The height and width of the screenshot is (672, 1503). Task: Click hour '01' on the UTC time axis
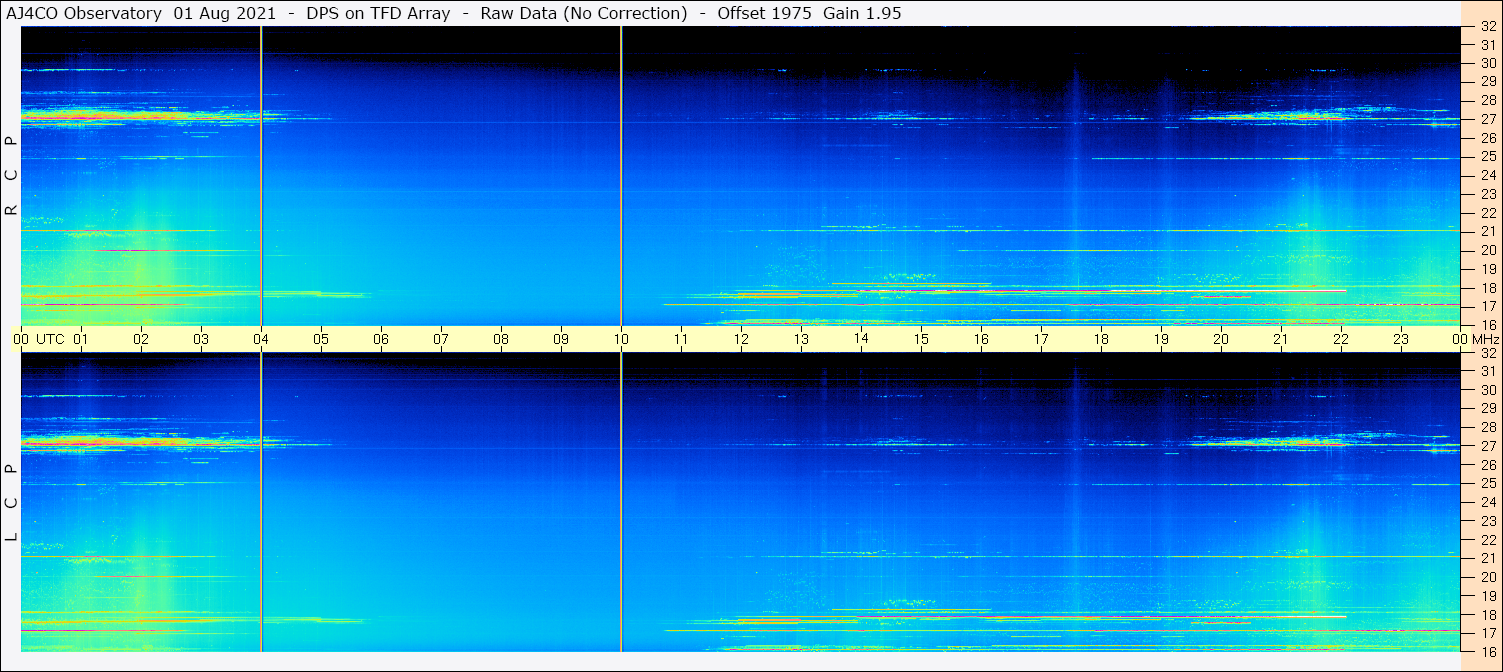[81, 340]
